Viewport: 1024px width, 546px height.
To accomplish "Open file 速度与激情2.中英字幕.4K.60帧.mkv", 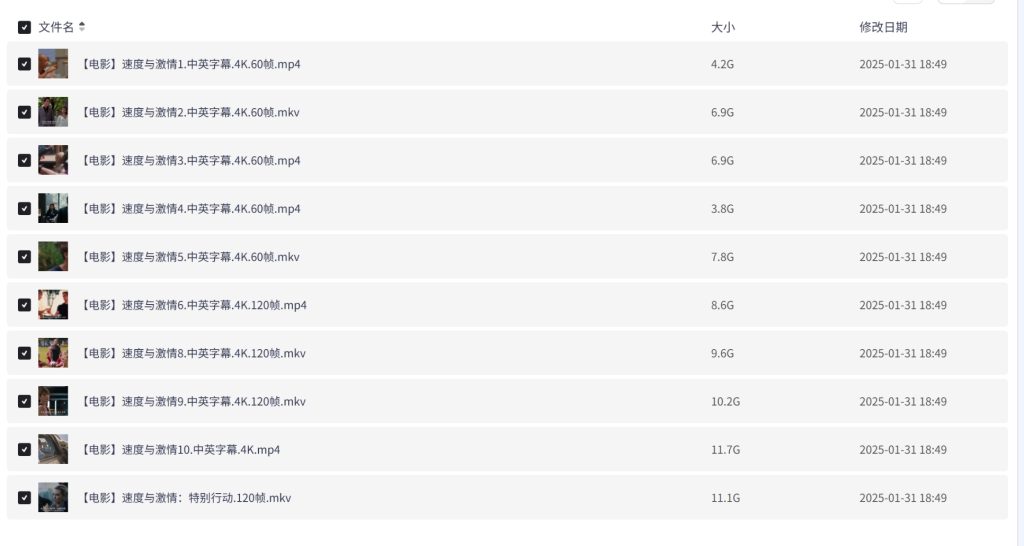I will pyautogui.click(x=189, y=112).
